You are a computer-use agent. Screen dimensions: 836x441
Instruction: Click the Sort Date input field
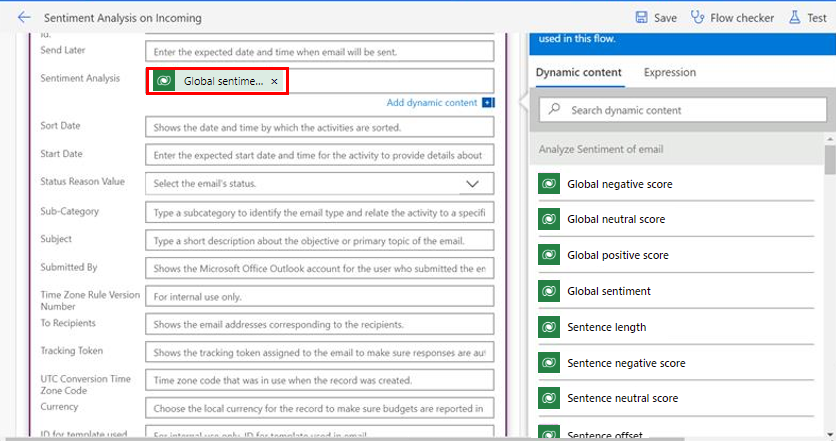(319, 127)
